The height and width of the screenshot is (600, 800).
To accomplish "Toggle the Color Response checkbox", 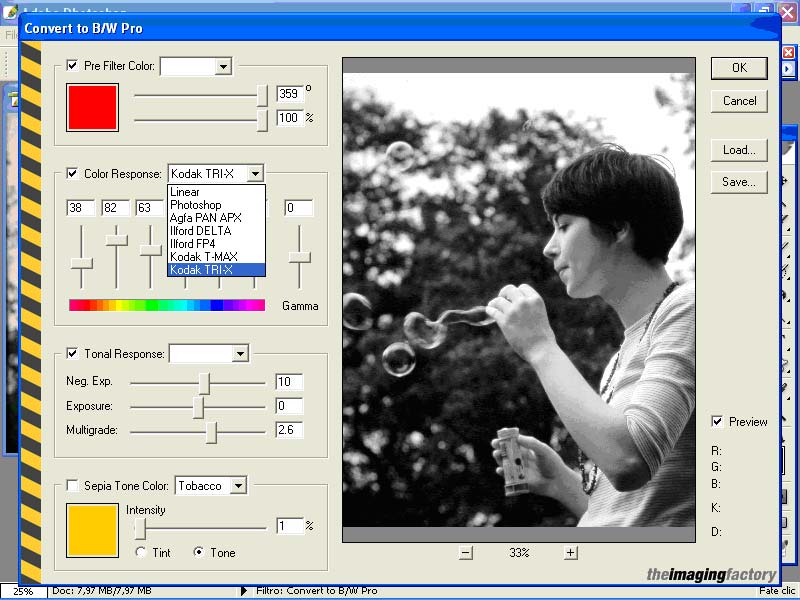I will pos(72,173).
